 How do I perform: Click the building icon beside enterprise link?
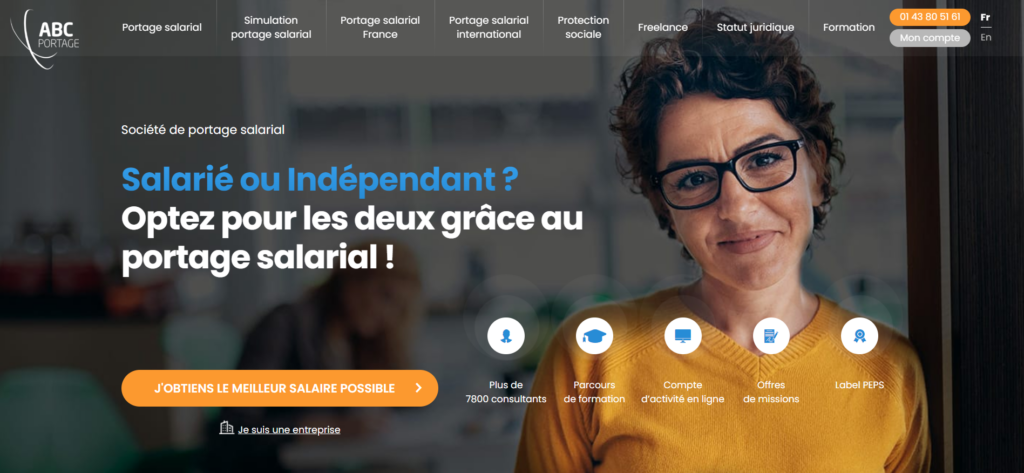(227, 428)
